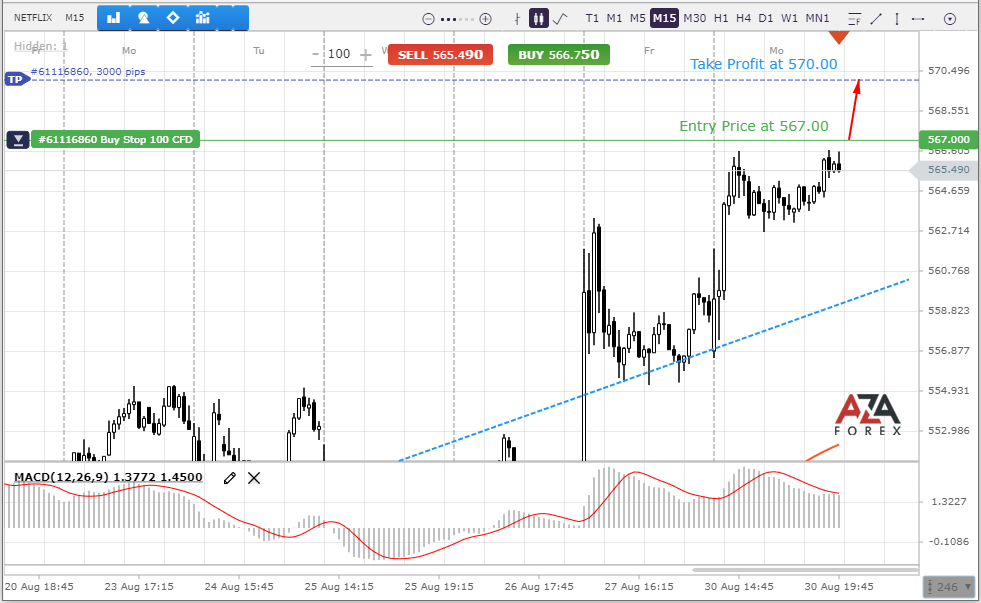Screen dimensions: 981x603
Task: Select the M15 timeframe
Action: 664,18
